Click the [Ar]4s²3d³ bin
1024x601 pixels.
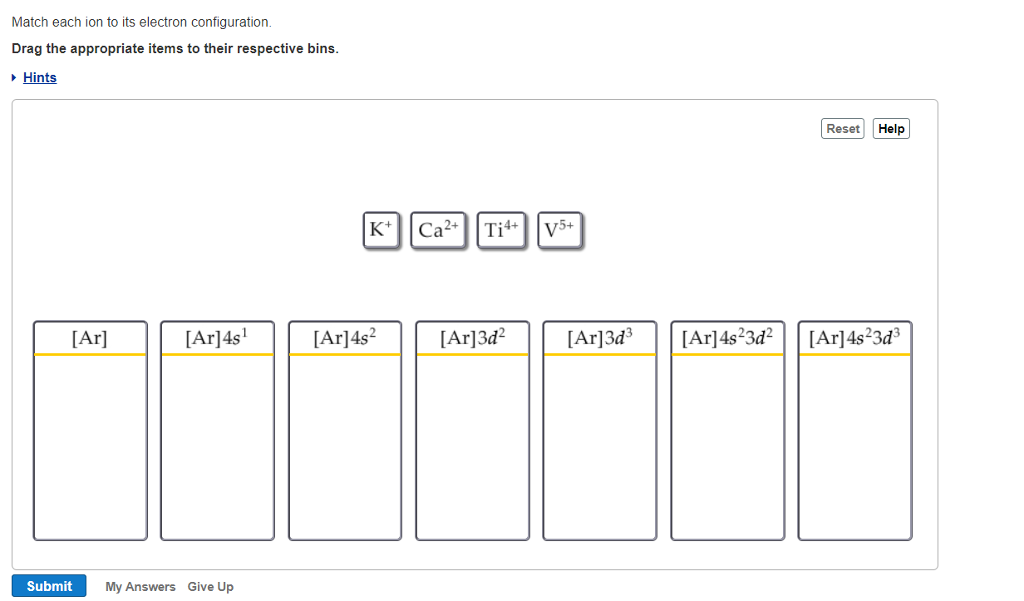coord(855,430)
